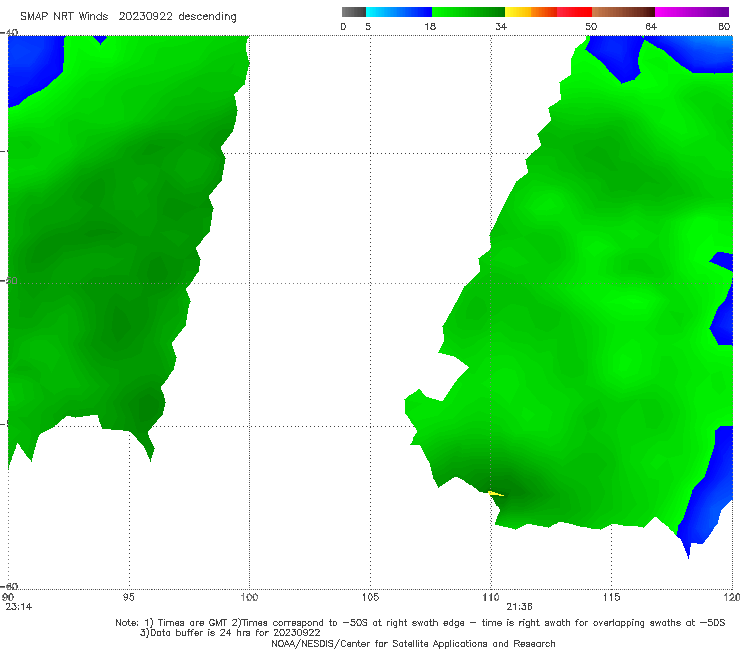Click the blue low-wind patch in the top-left corner

pyautogui.click(x=33, y=66)
